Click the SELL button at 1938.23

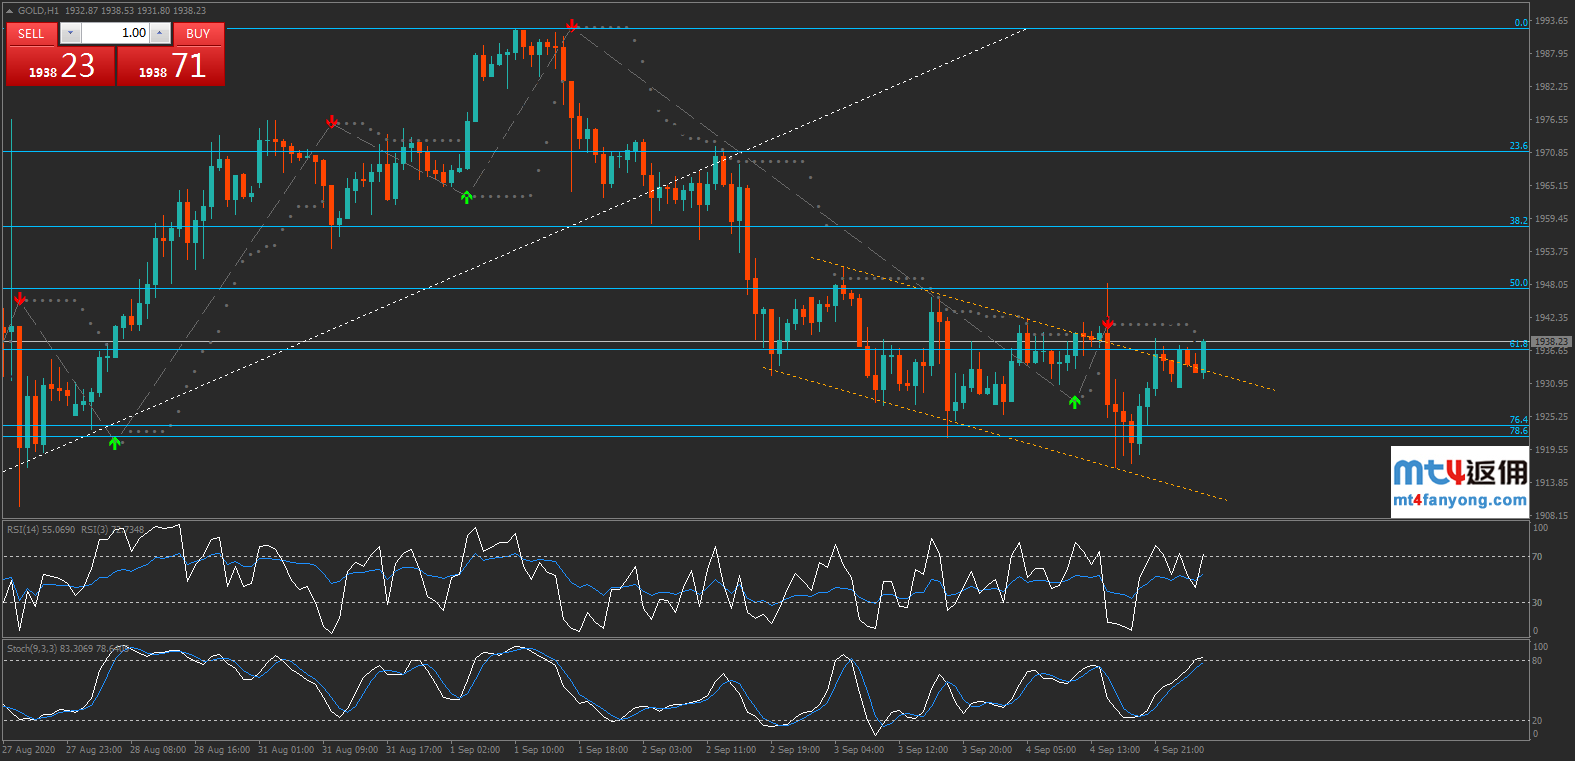tap(60, 66)
